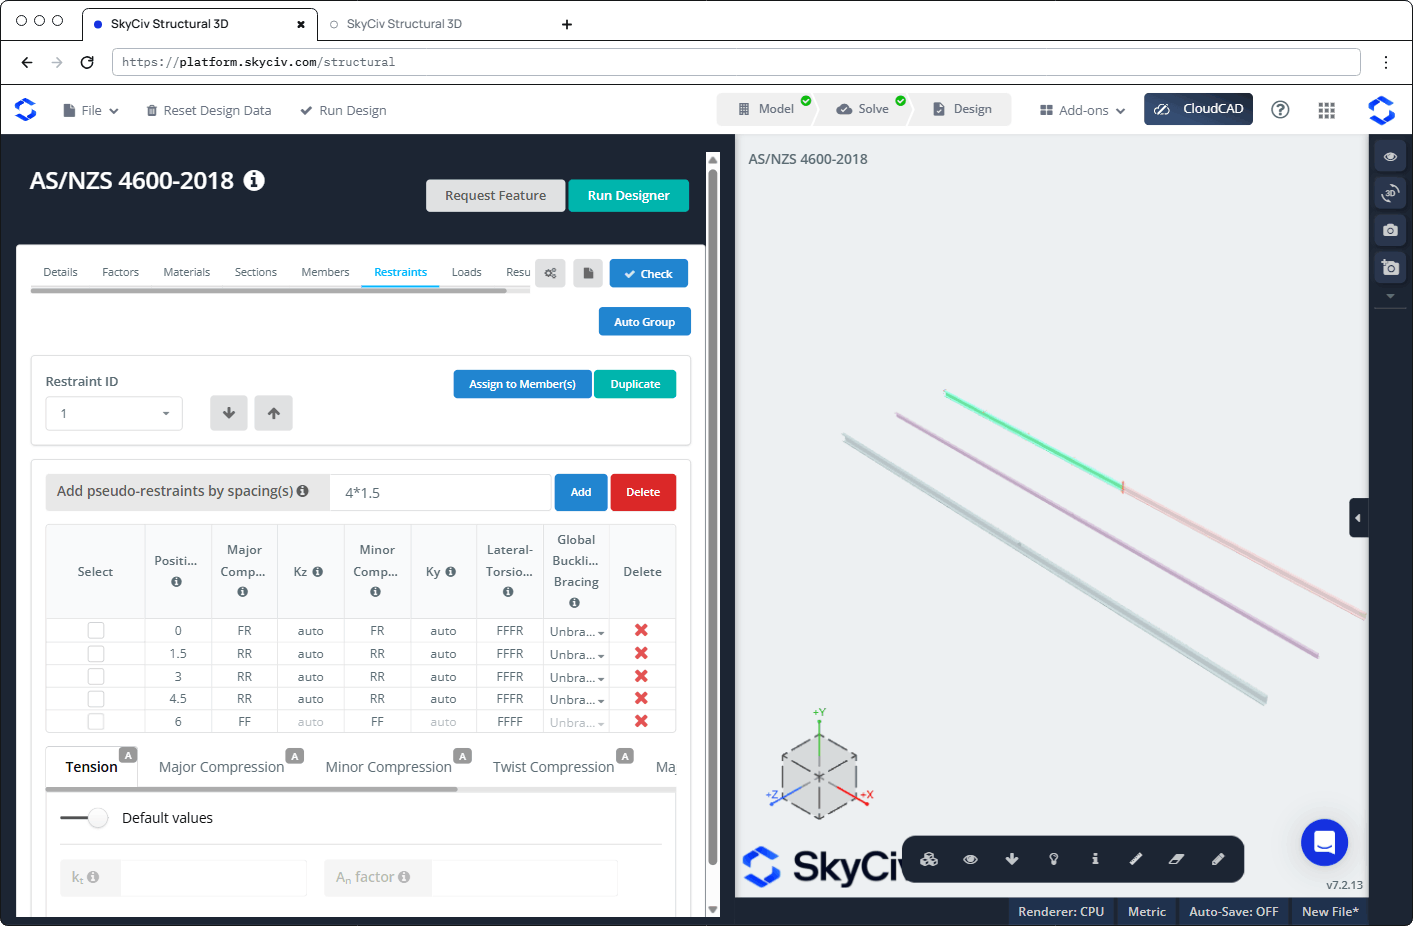Tick the checkbox for position 1.5 row
Viewport: 1413px width, 926px height.
pos(96,653)
